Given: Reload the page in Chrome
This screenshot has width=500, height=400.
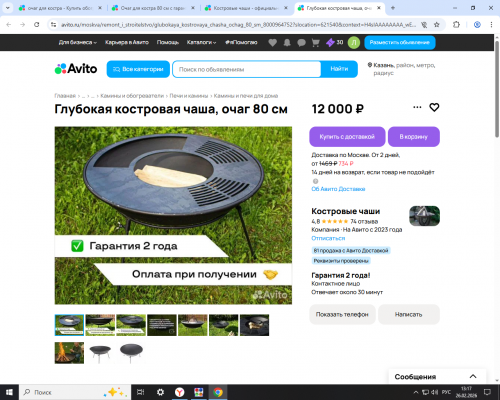Looking at the screenshot, I should click(x=37, y=24).
